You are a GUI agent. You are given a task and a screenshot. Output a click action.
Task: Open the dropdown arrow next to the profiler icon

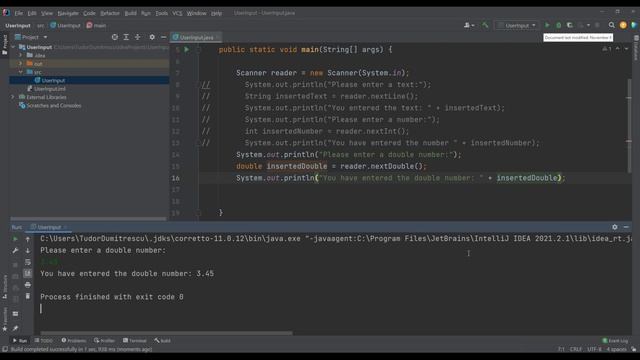click(588, 25)
